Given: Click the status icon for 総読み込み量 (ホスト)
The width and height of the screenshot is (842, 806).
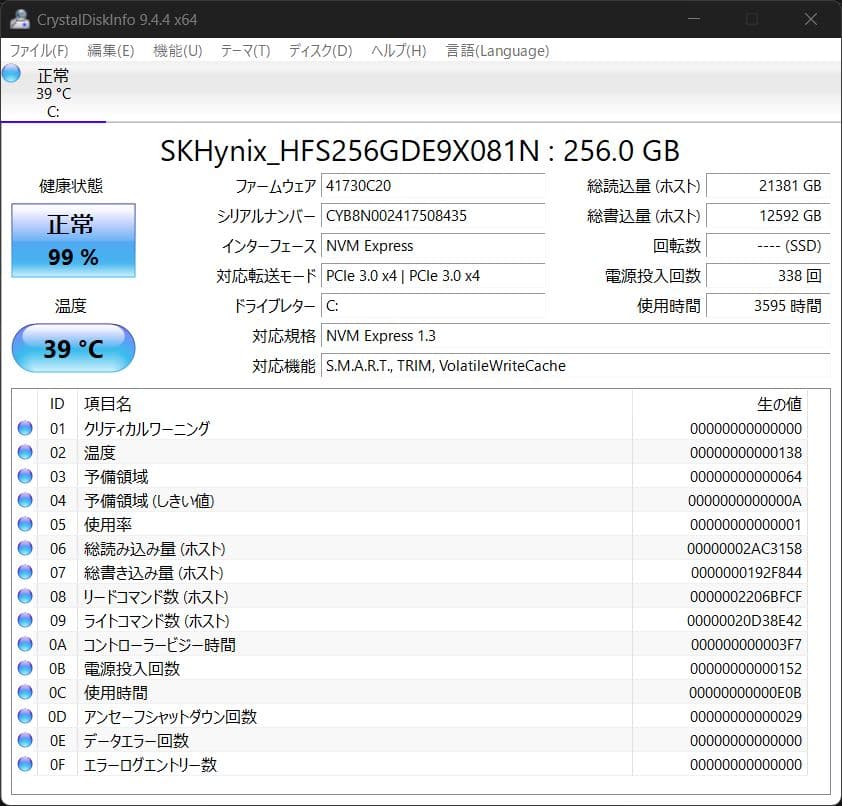Looking at the screenshot, I should pyautogui.click(x=25, y=548).
